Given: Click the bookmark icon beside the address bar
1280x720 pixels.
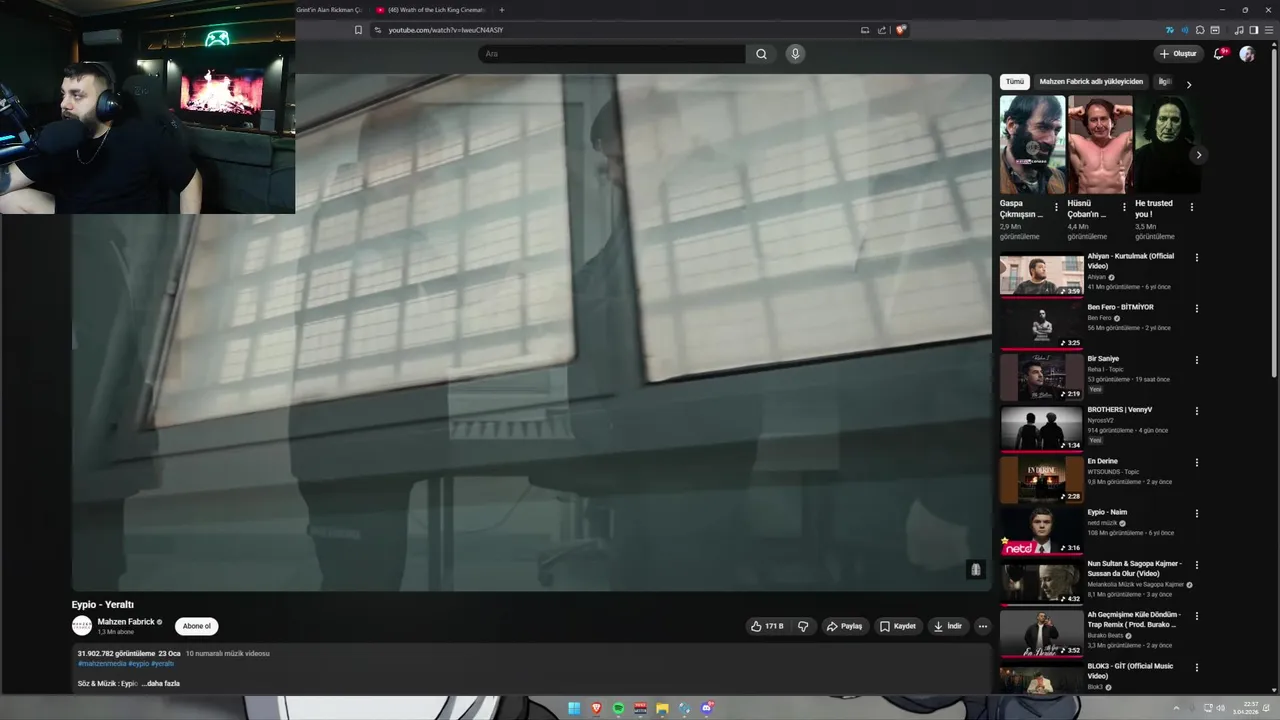Looking at the screenshot, I should point(358,30).
